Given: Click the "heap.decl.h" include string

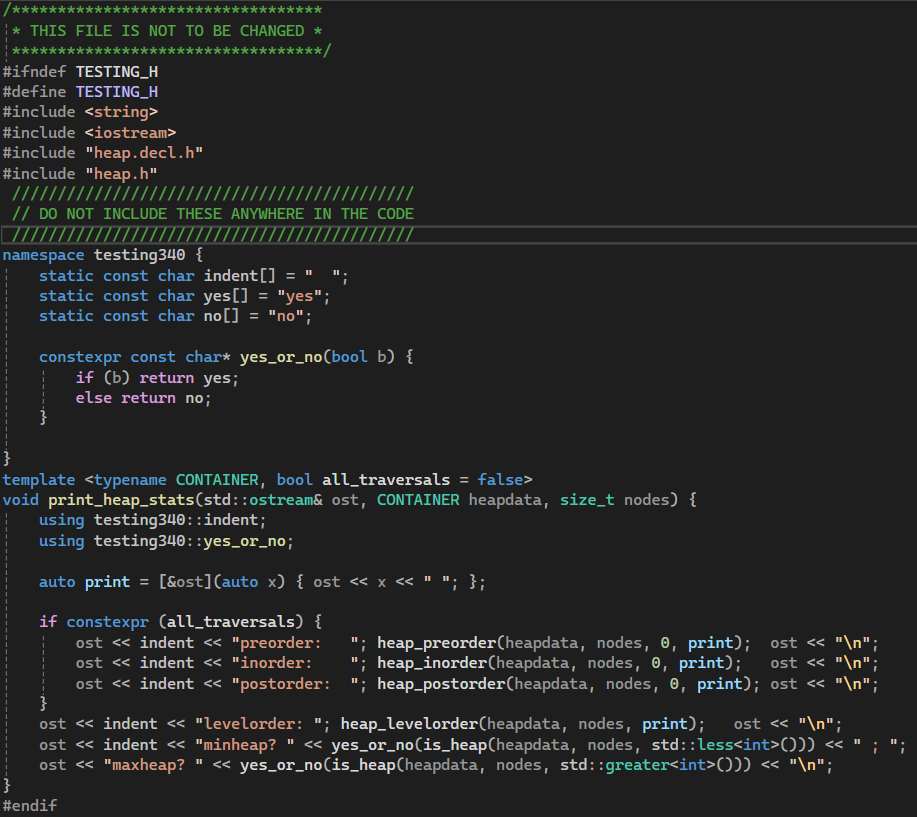Looking at the screenshot, I should [x=144, y=153].
